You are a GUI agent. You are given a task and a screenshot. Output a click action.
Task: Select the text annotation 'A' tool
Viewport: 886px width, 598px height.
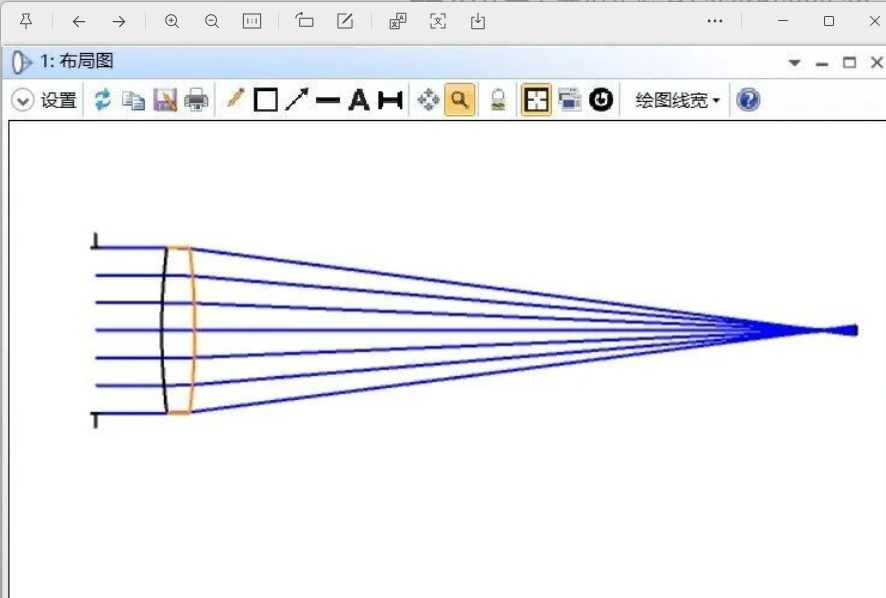358,100
